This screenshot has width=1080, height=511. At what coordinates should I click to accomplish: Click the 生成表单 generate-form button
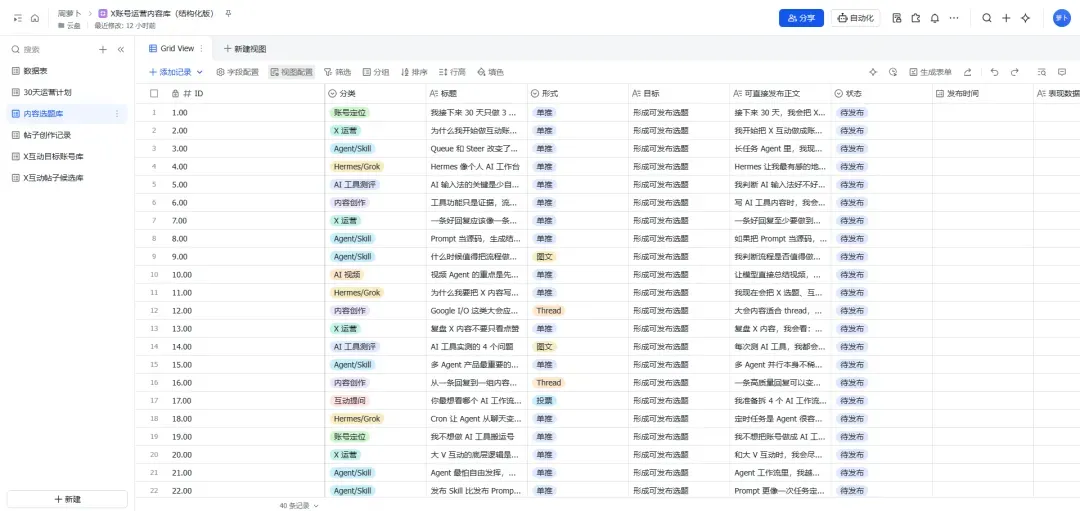tap(931, 72)
